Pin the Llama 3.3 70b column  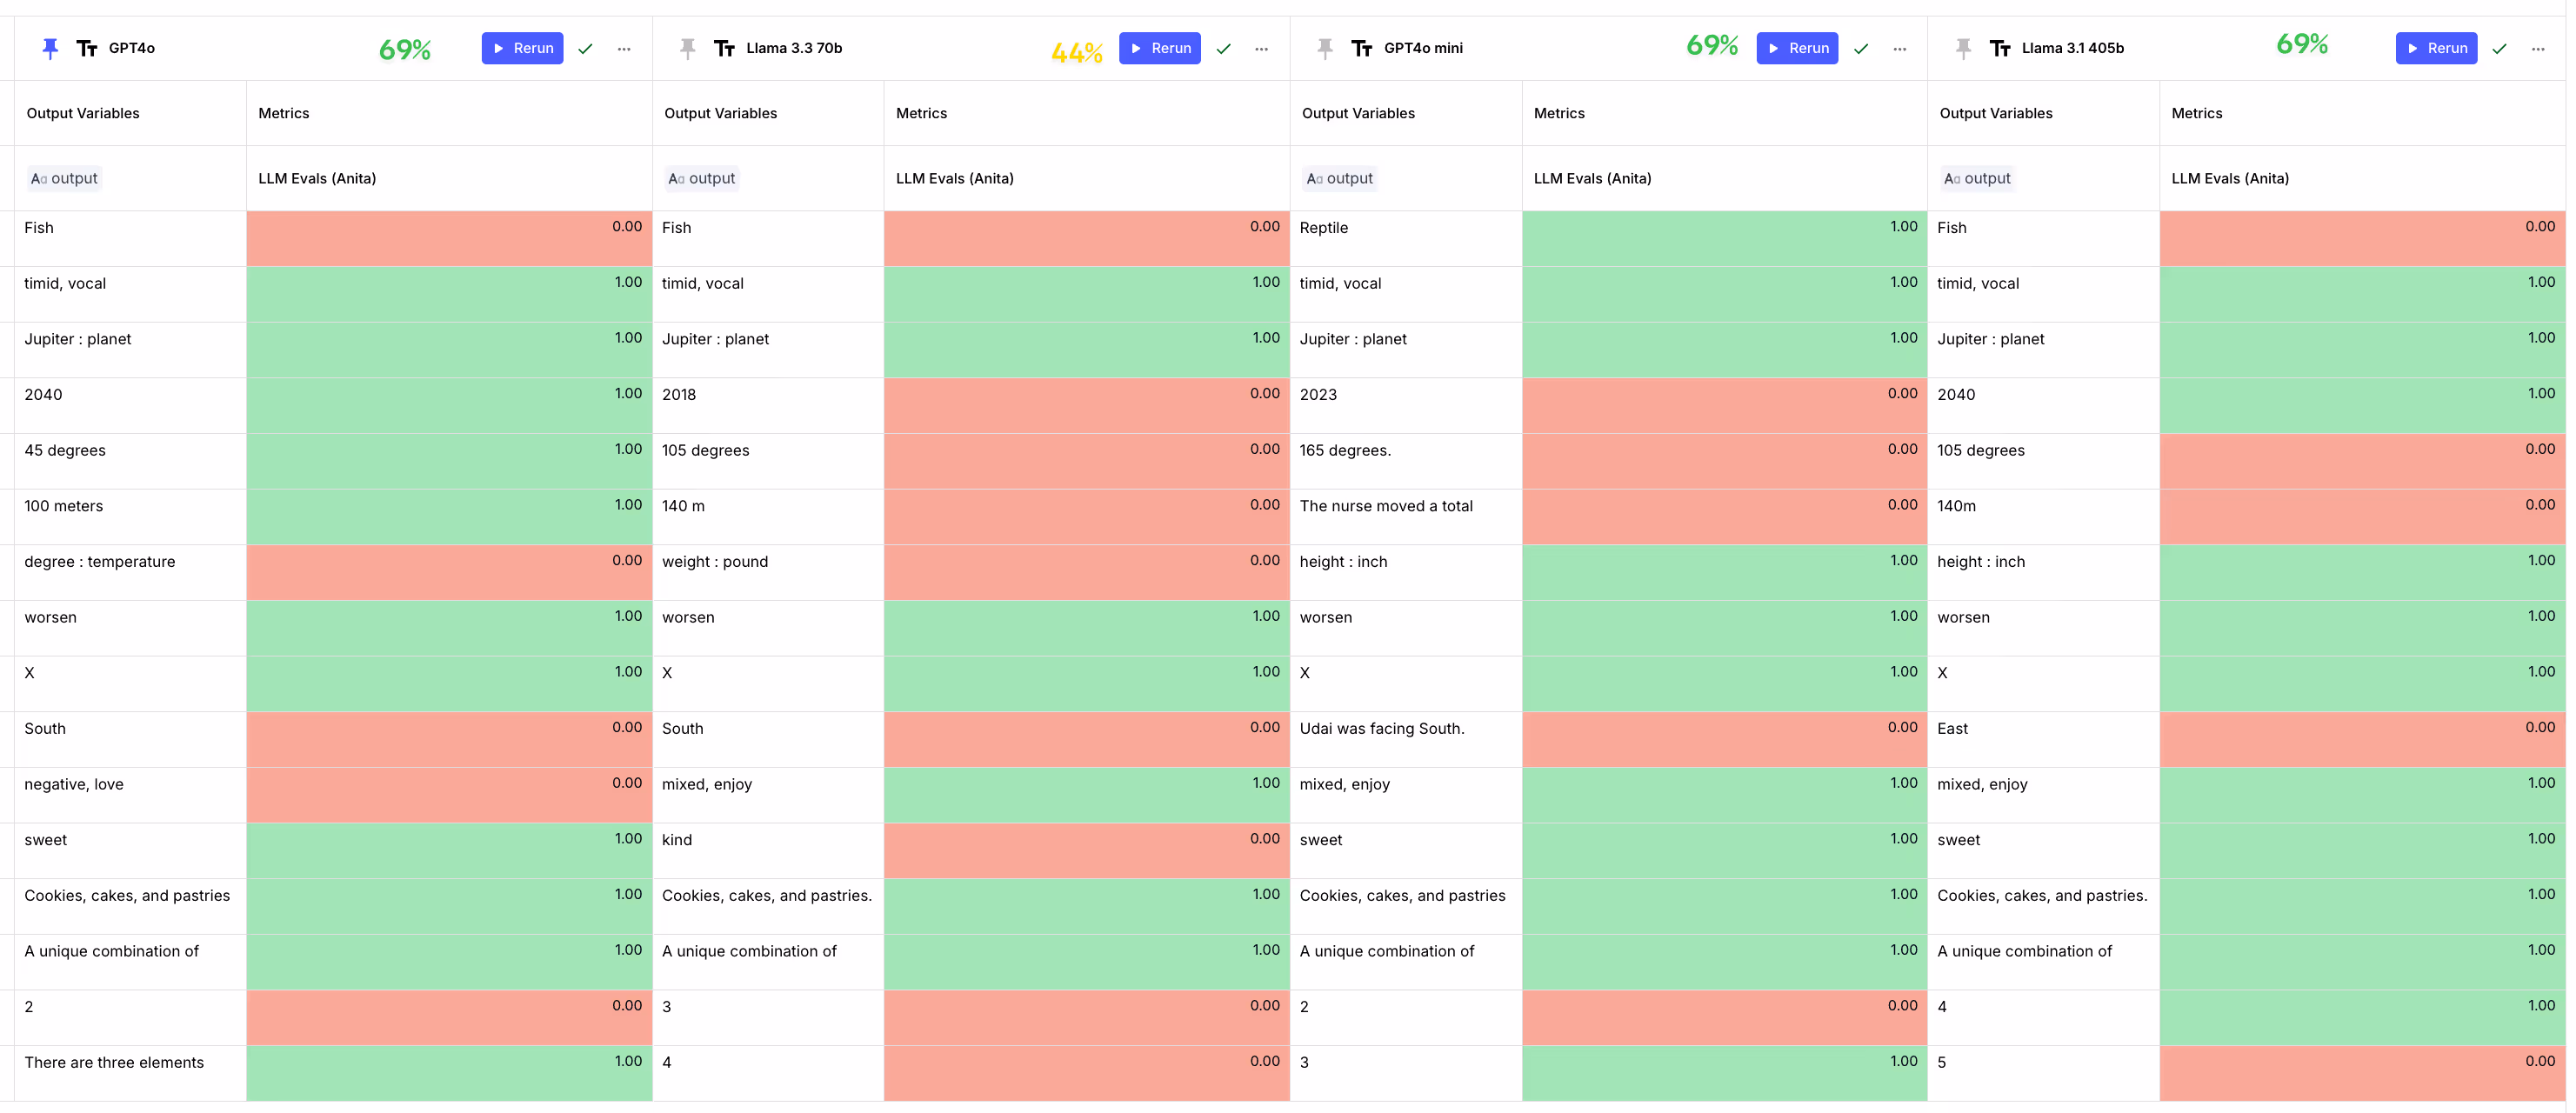(x=687, y=48)
